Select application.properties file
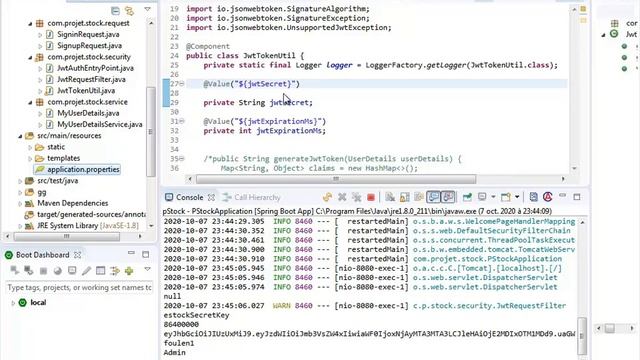640x360 pixels. pyautogui.click(x=83, y=169)
